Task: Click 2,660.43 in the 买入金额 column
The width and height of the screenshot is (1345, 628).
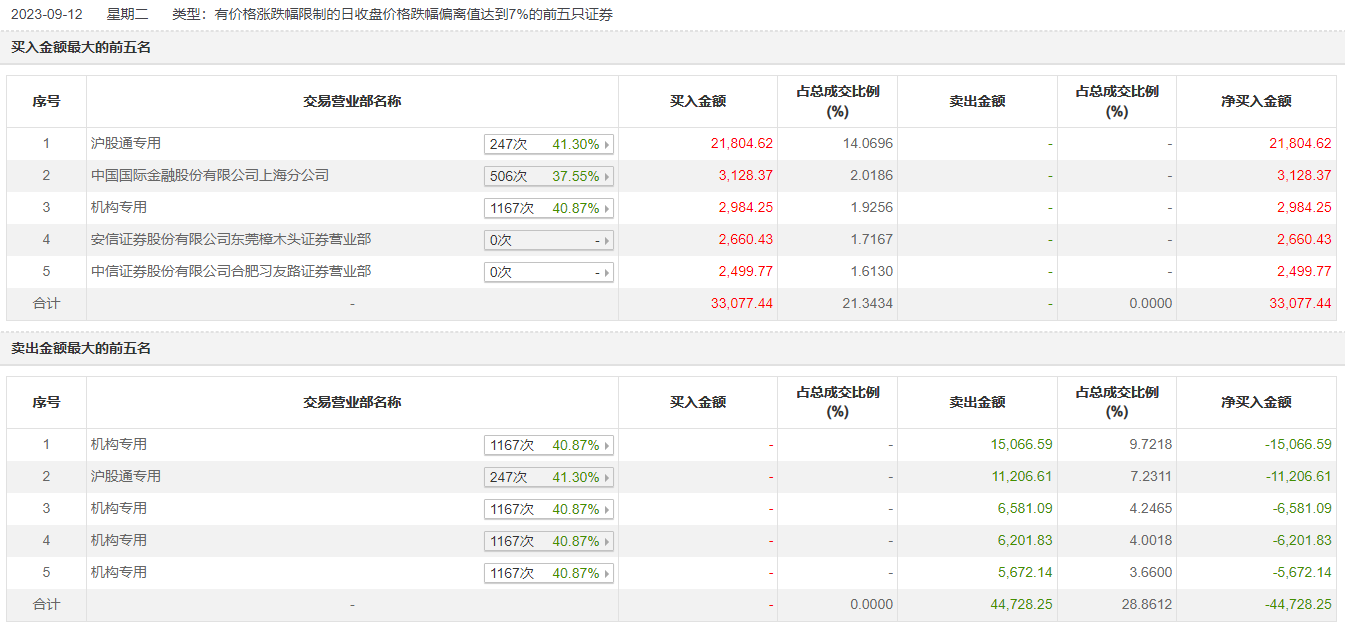Action: (746, 240)
